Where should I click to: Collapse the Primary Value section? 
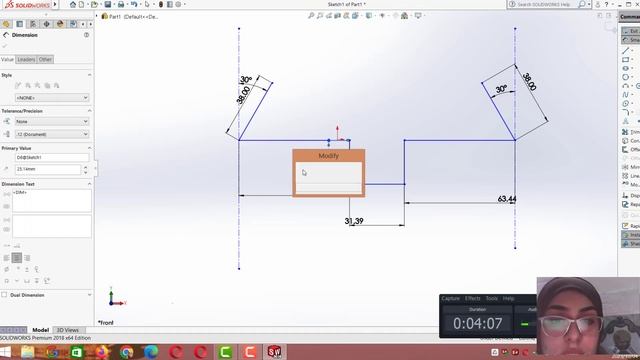coord(89,148)
